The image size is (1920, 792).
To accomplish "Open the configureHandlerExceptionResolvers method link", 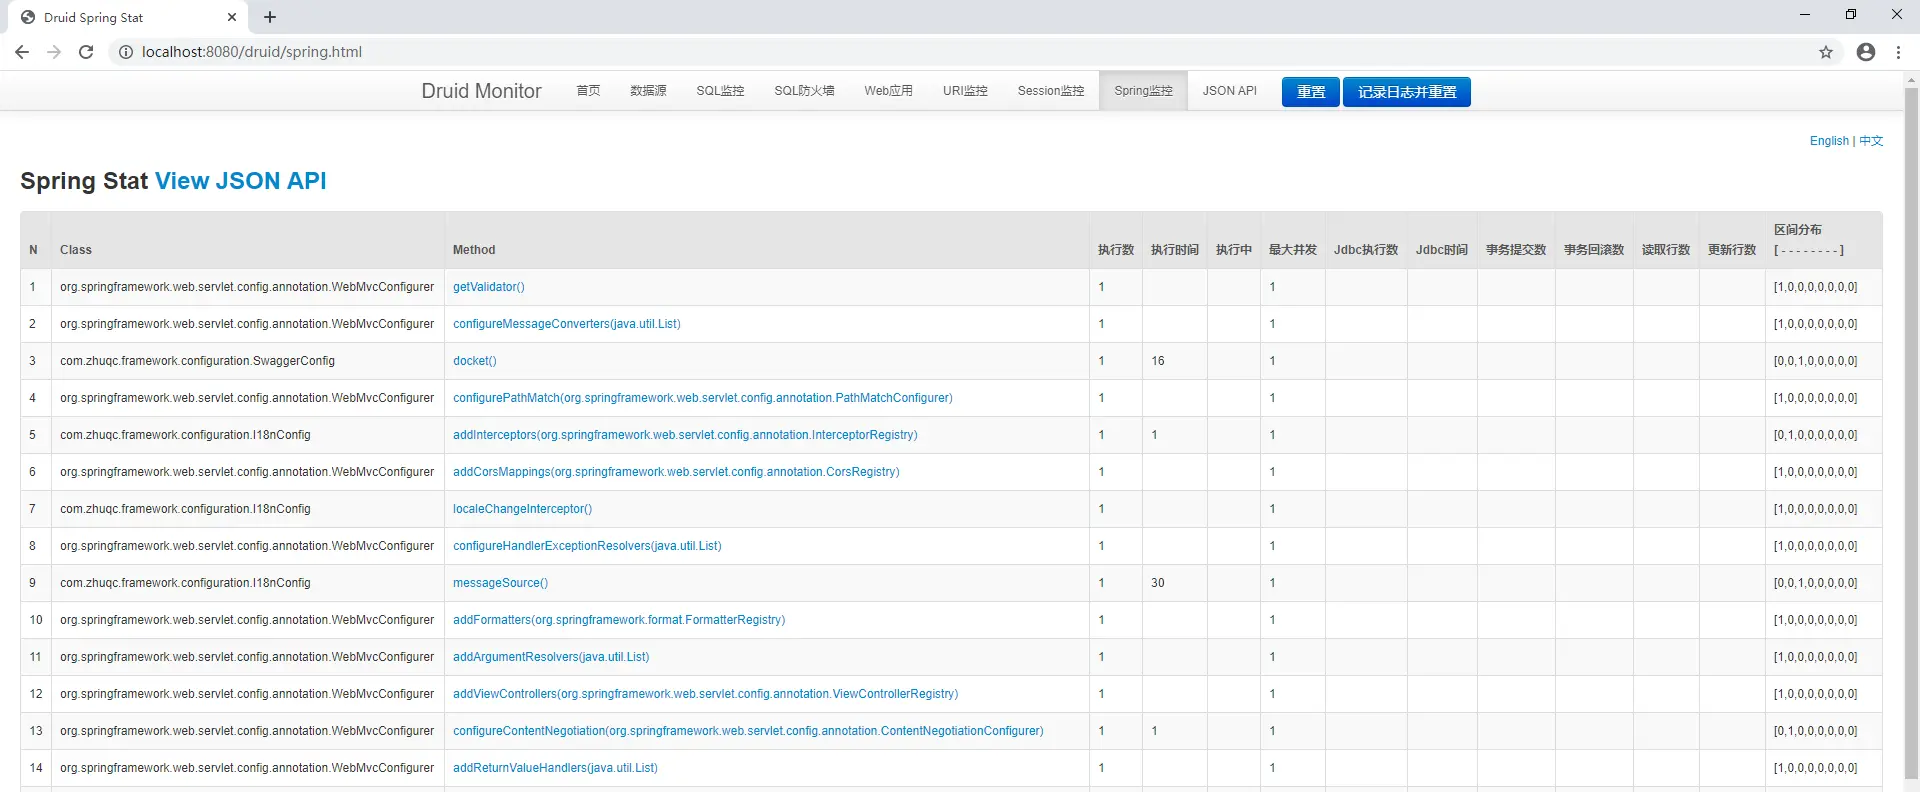I will [x=587, y=546].
